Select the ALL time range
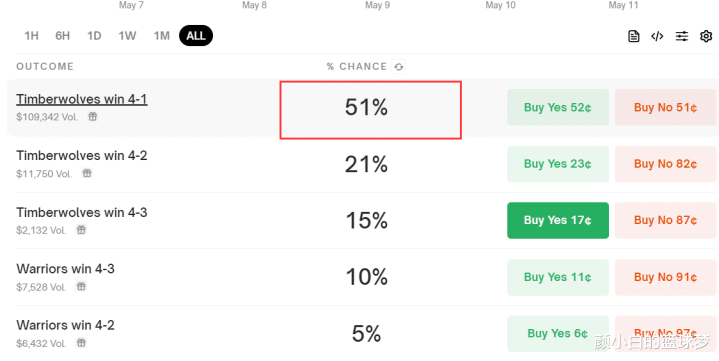 (x=196, y=36)
